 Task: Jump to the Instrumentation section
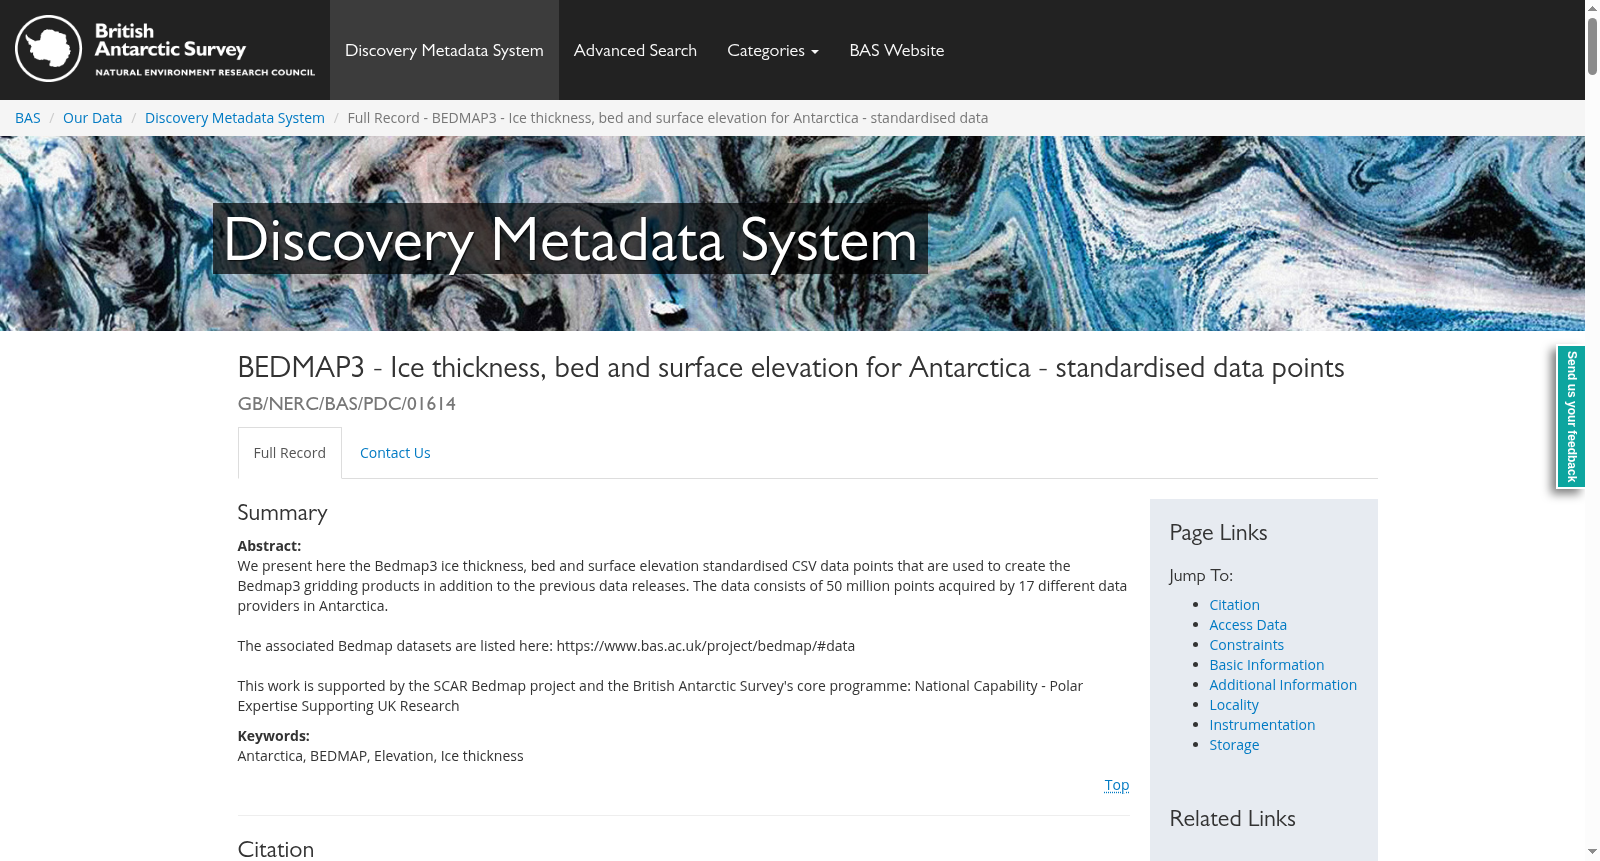pos(1262,725)
